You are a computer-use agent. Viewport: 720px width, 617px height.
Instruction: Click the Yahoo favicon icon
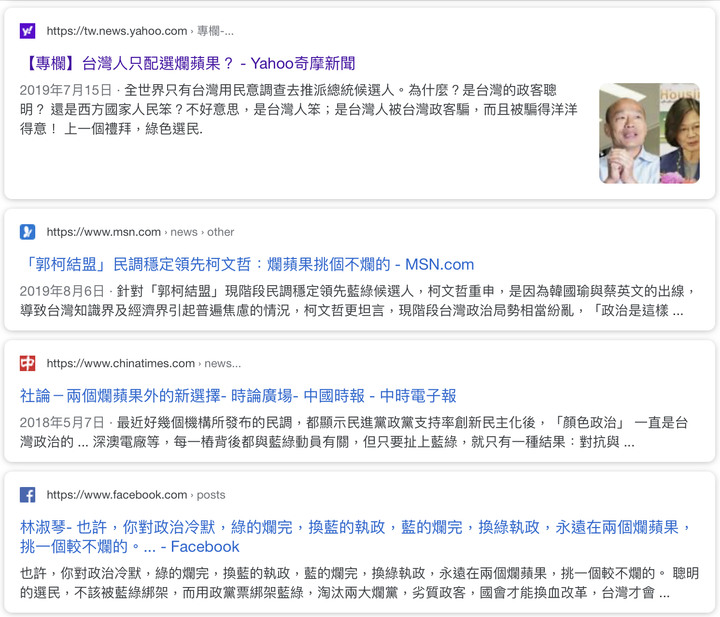[x=28, y=31]
